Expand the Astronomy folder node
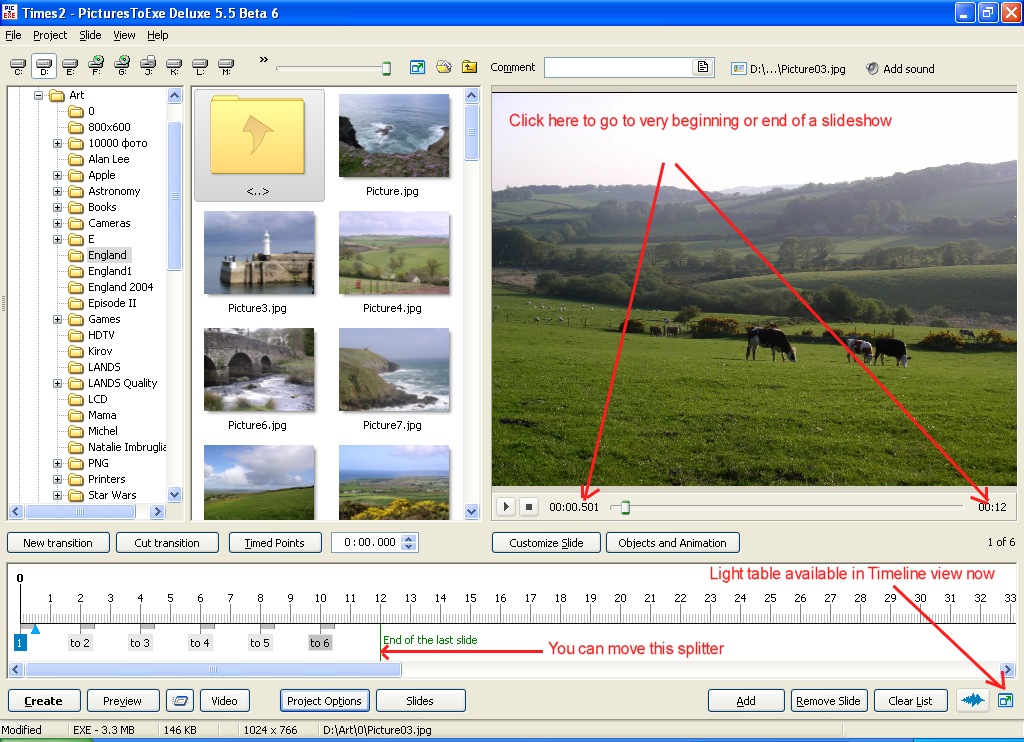1024x742 pixels. click(x=57, y=191)
